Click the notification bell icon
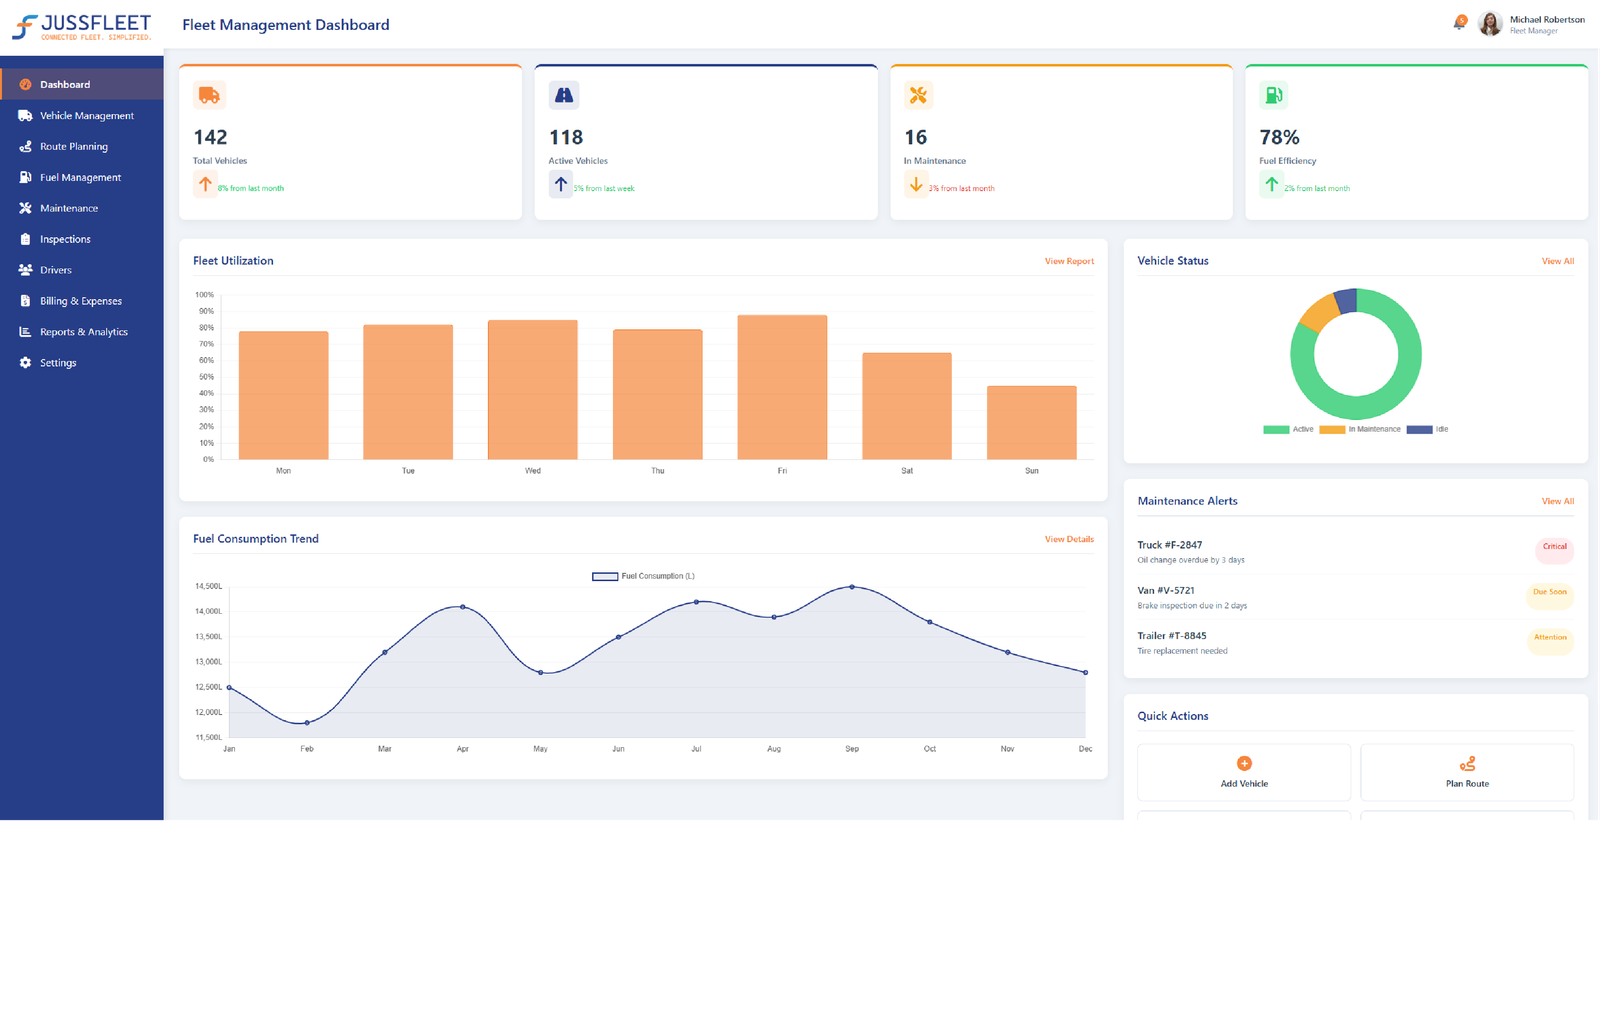Image resolution: width=1600 pixels, height=1023 pixels. [1459, 23]
